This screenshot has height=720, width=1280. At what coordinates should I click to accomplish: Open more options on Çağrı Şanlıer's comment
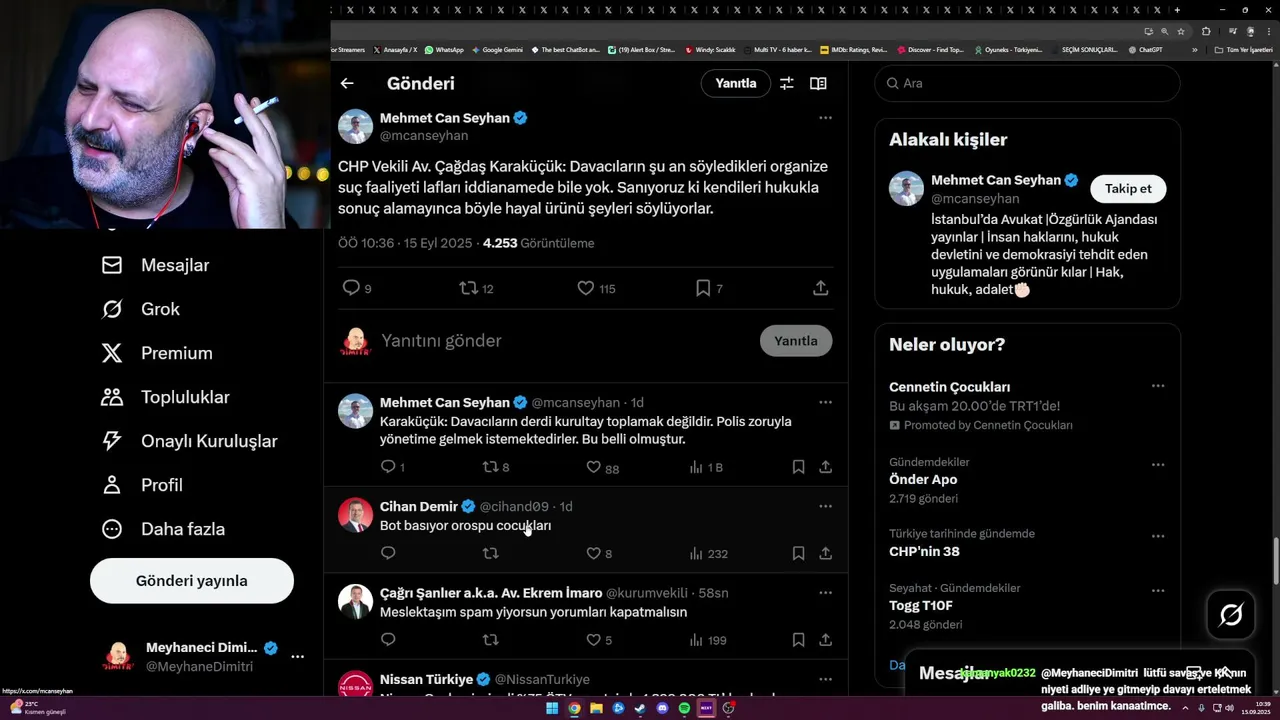(x=825, y=592)
